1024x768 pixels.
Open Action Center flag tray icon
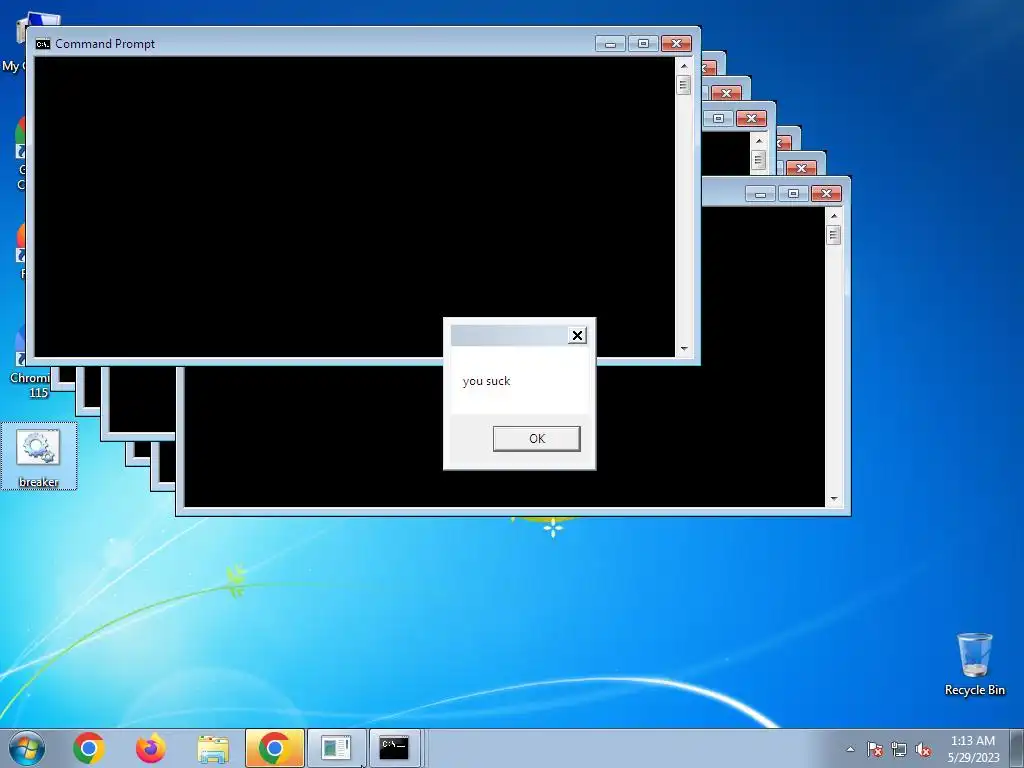point(874,749)
